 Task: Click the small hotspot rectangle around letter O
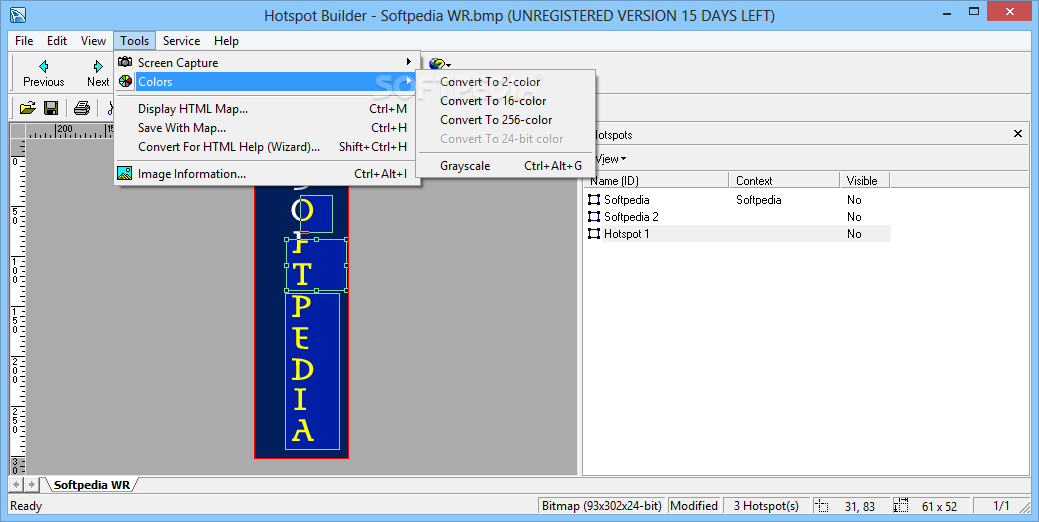[317, 214]
